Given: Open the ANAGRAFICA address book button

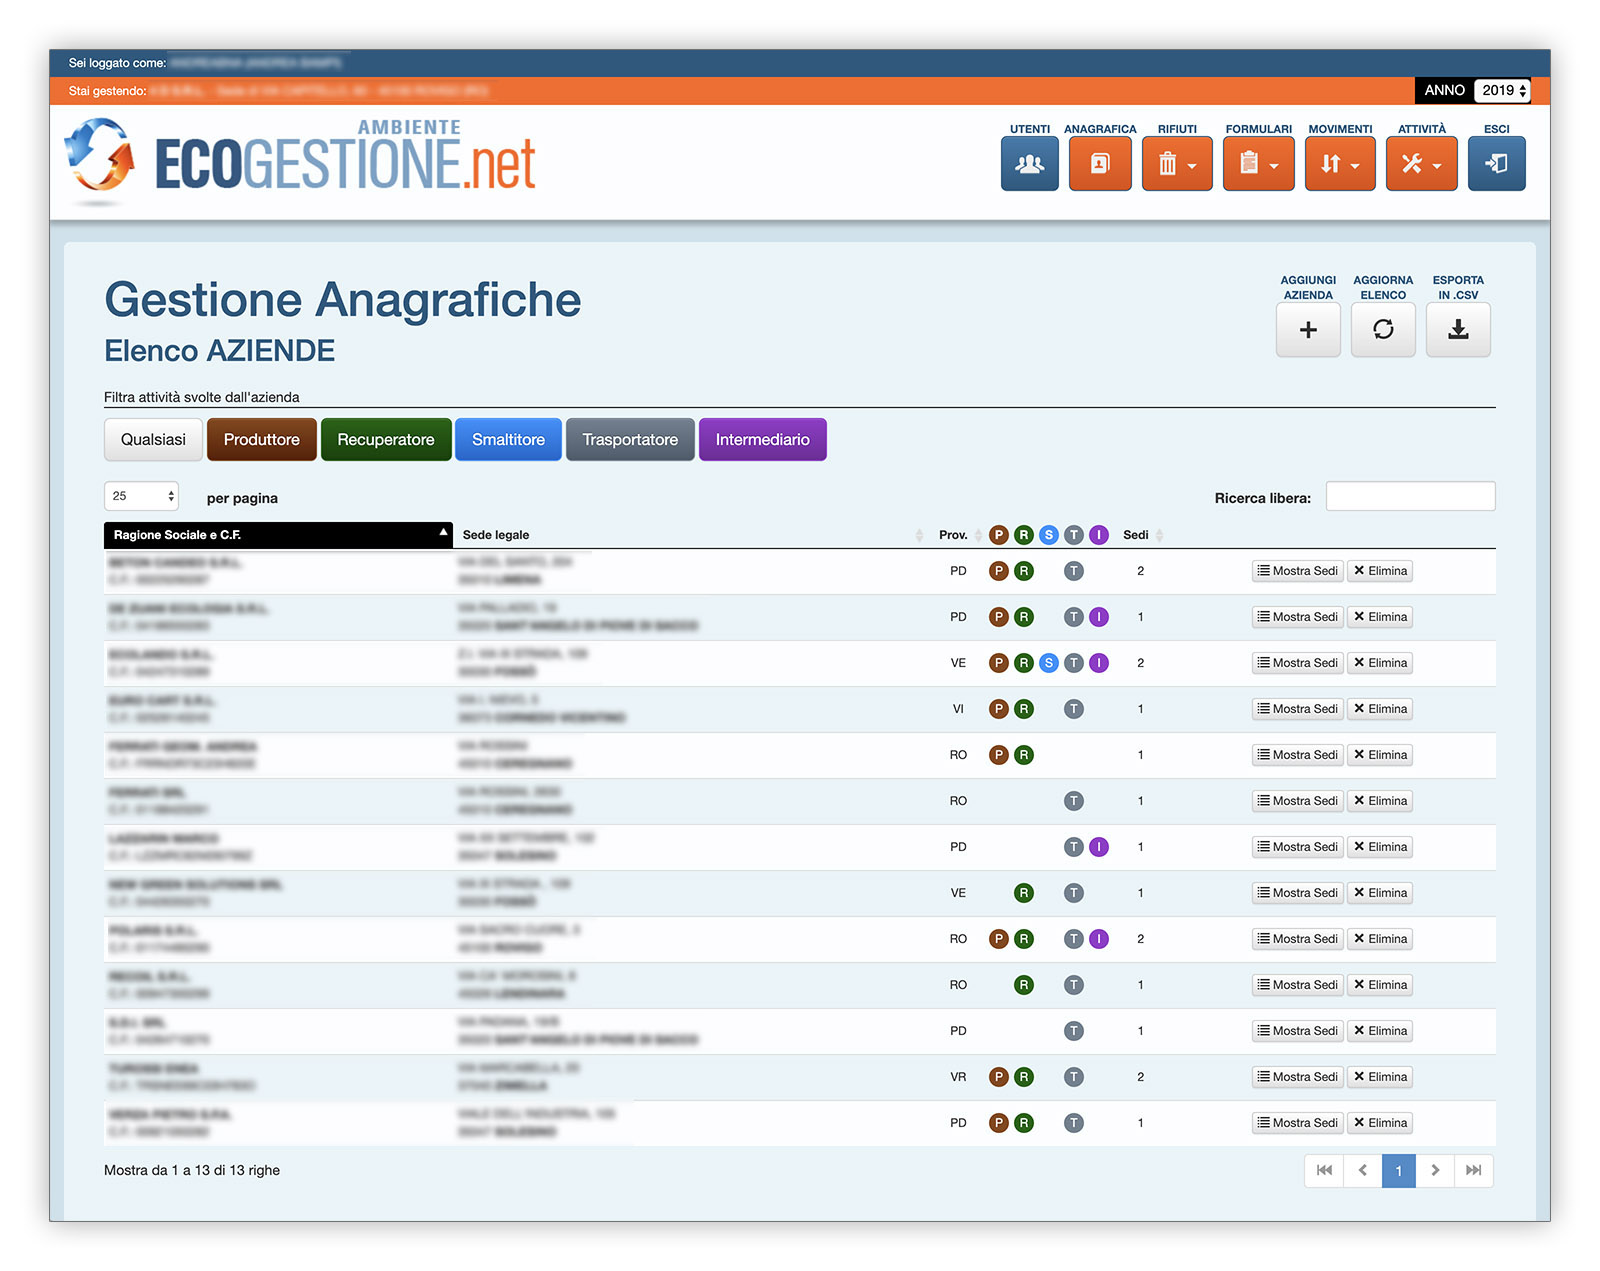Looking at the screenshot, I should coord(1100,163).
